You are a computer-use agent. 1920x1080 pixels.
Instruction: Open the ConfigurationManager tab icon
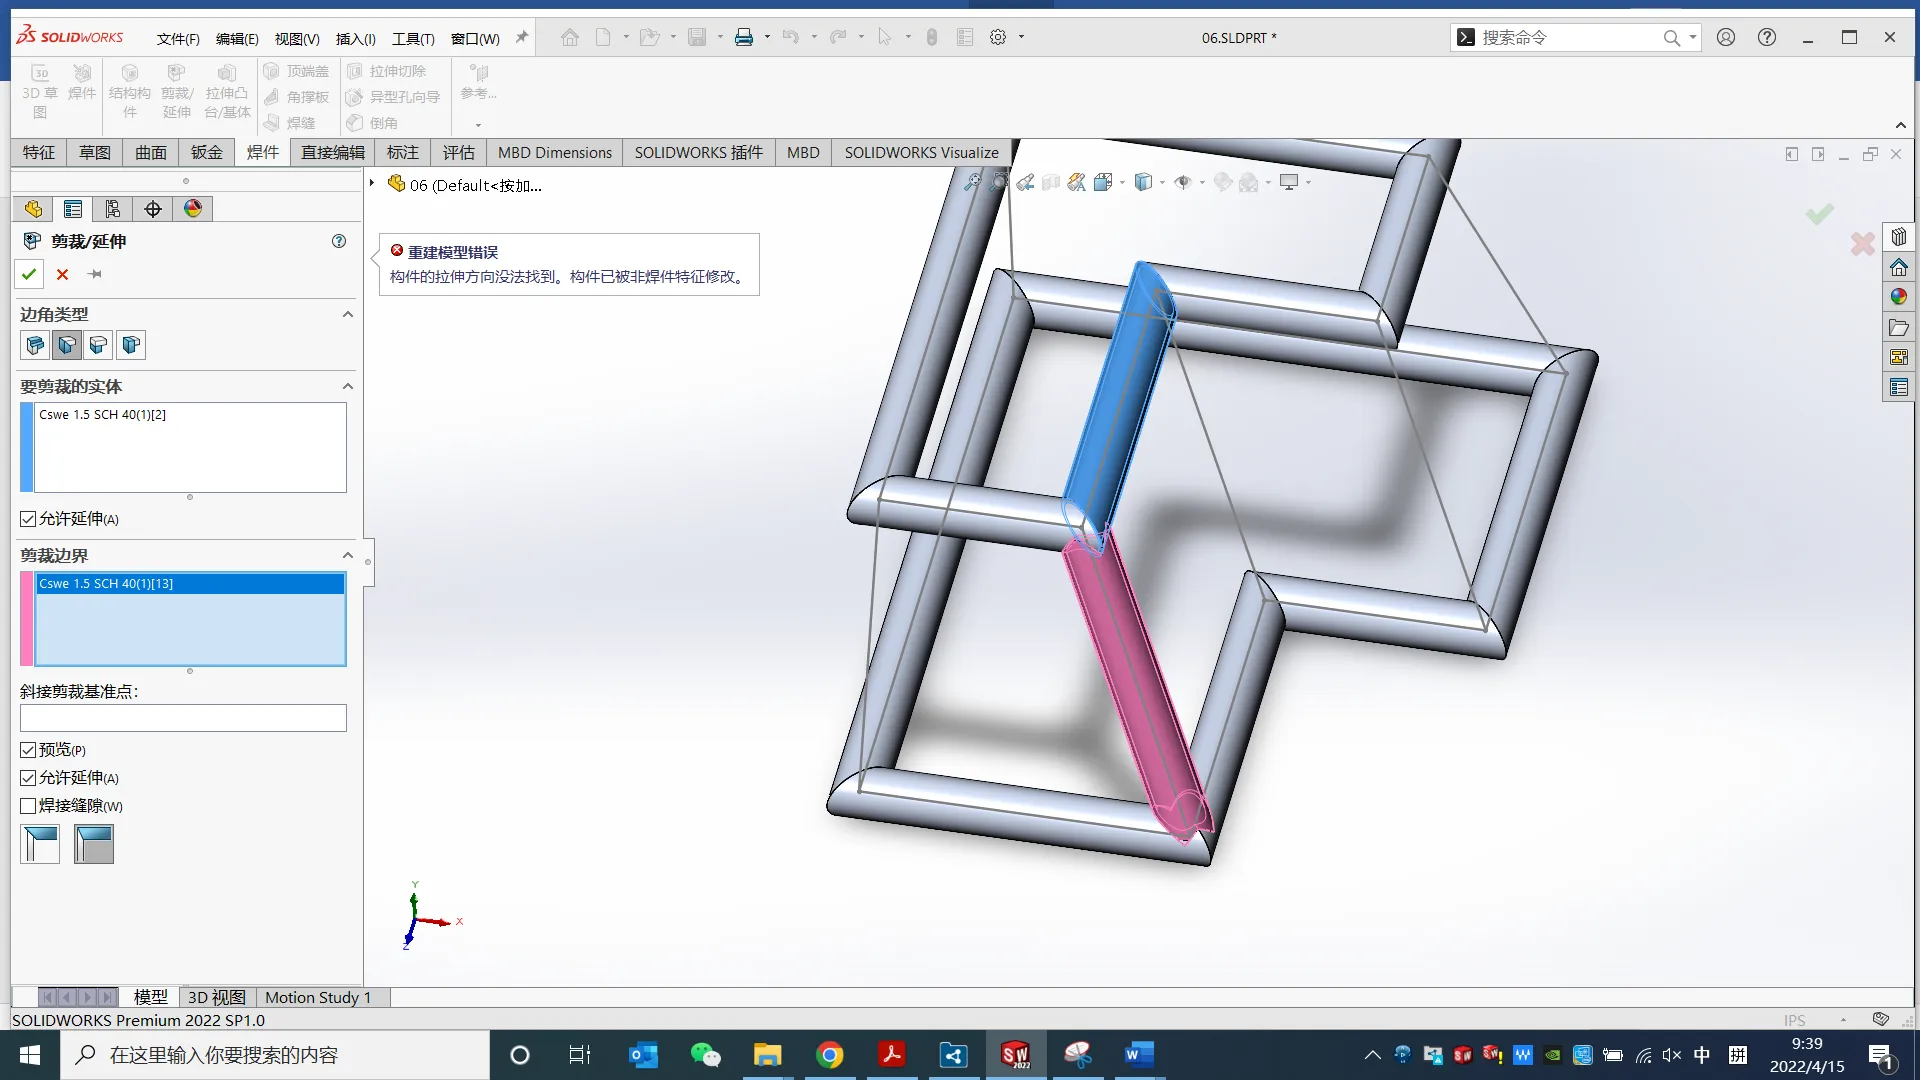click(x=113, y=209)
